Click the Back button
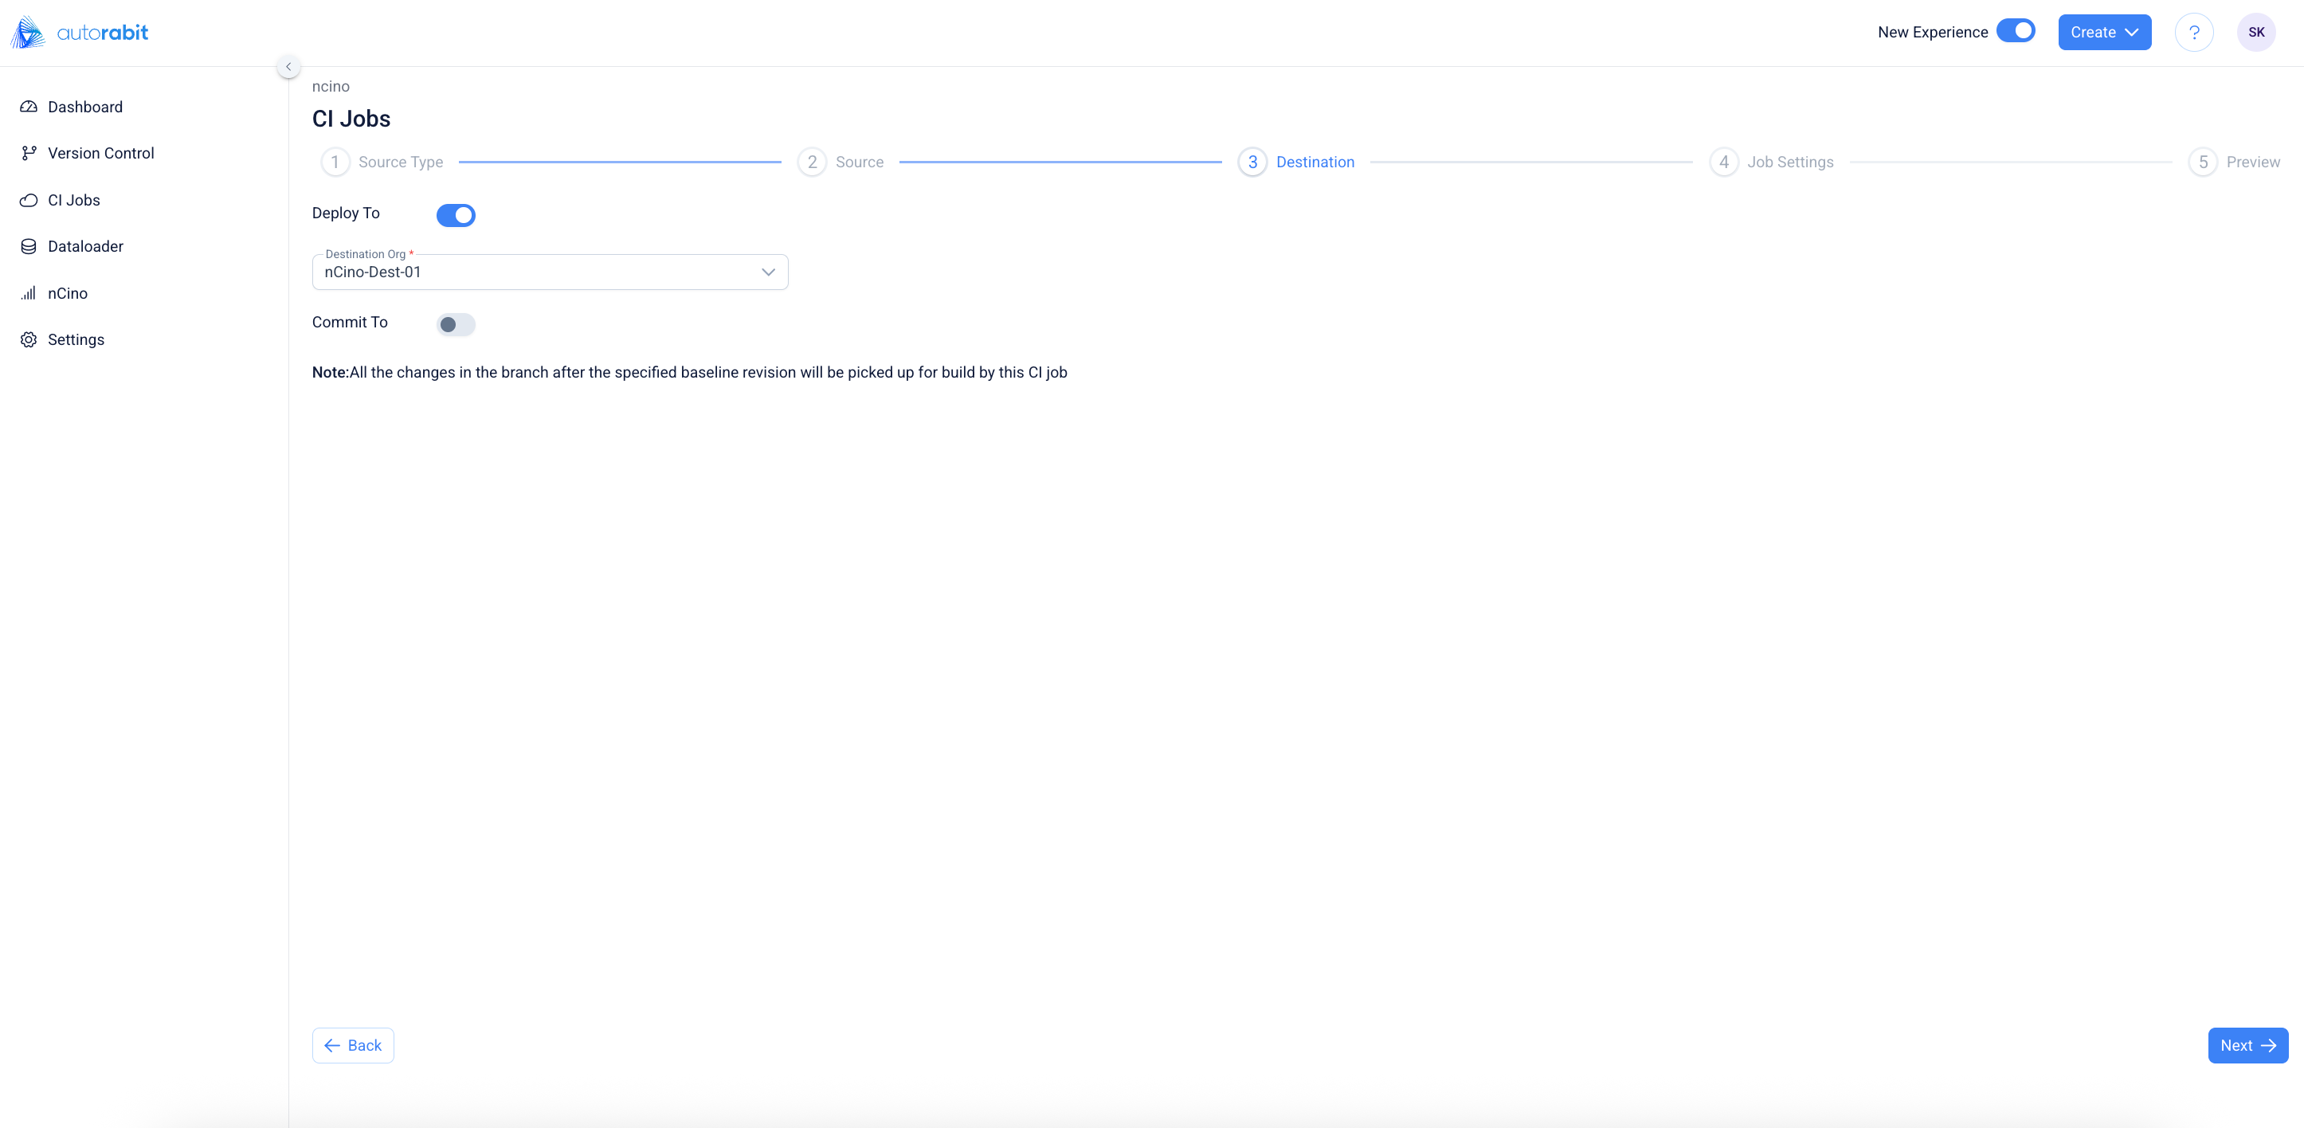 coord(353,1045)
